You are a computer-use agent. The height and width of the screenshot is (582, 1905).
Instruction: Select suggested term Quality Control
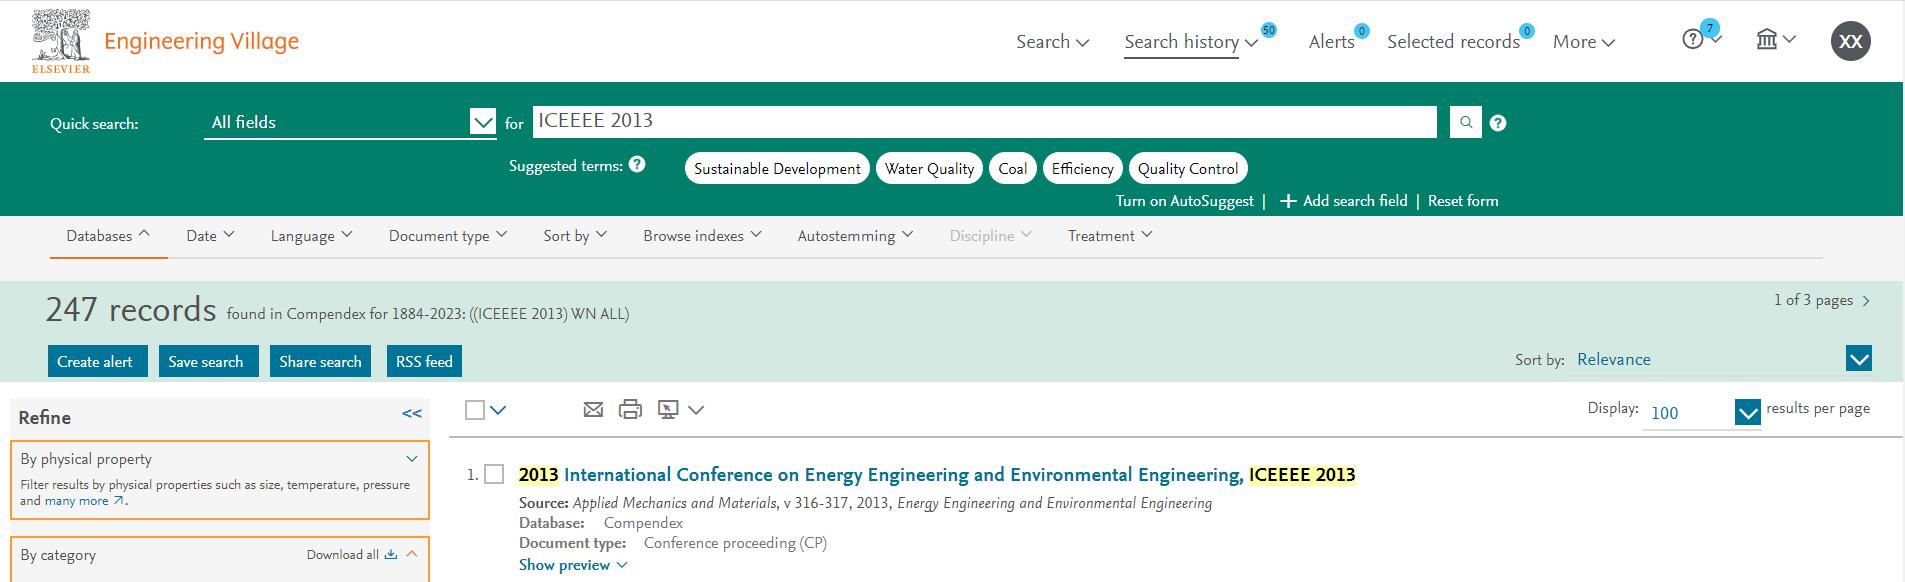coord(1188,169)
